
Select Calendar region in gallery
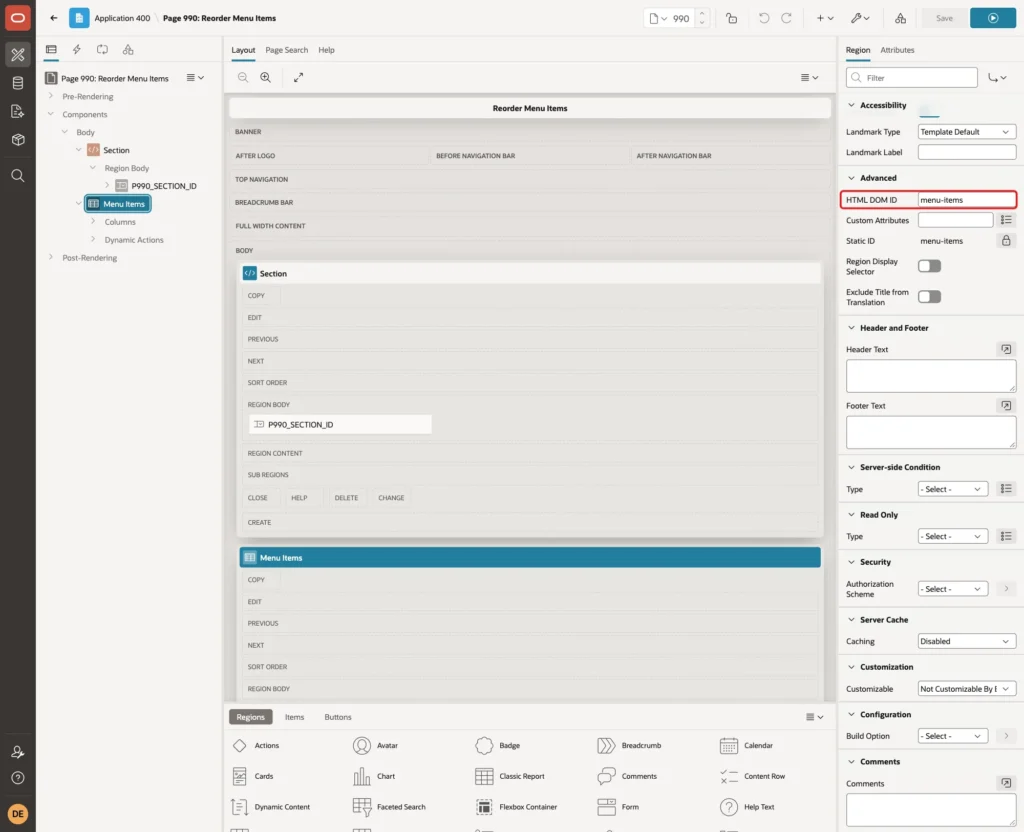746,746
